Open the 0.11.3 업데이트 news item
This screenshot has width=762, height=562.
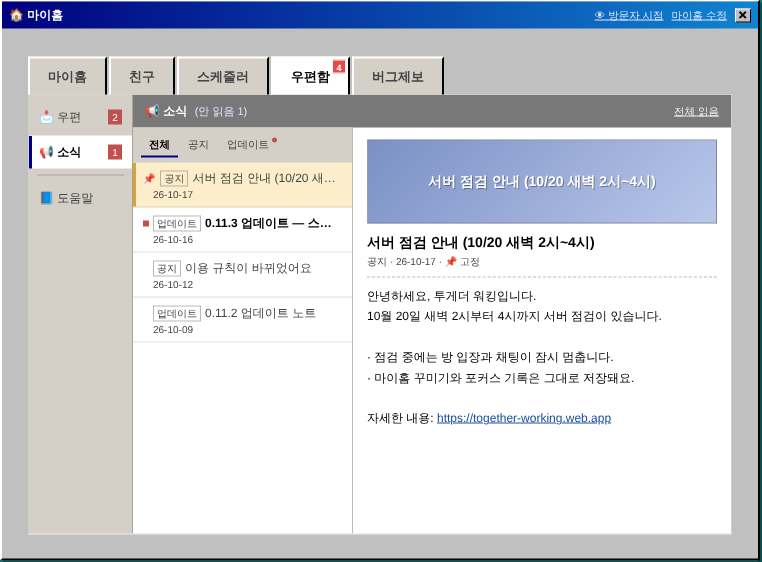click(x=242, y=230)
